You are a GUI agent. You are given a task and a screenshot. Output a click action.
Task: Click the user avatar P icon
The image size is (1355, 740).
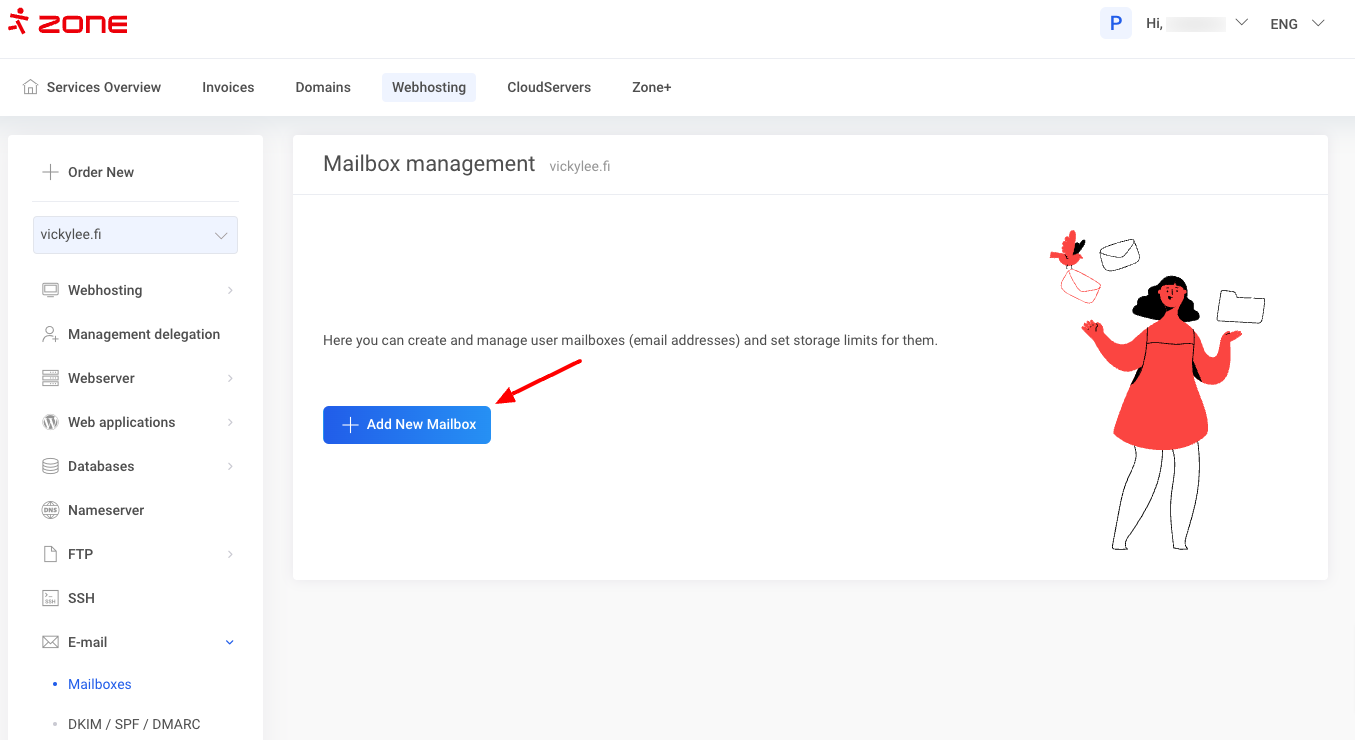[x=1115, y=23]
